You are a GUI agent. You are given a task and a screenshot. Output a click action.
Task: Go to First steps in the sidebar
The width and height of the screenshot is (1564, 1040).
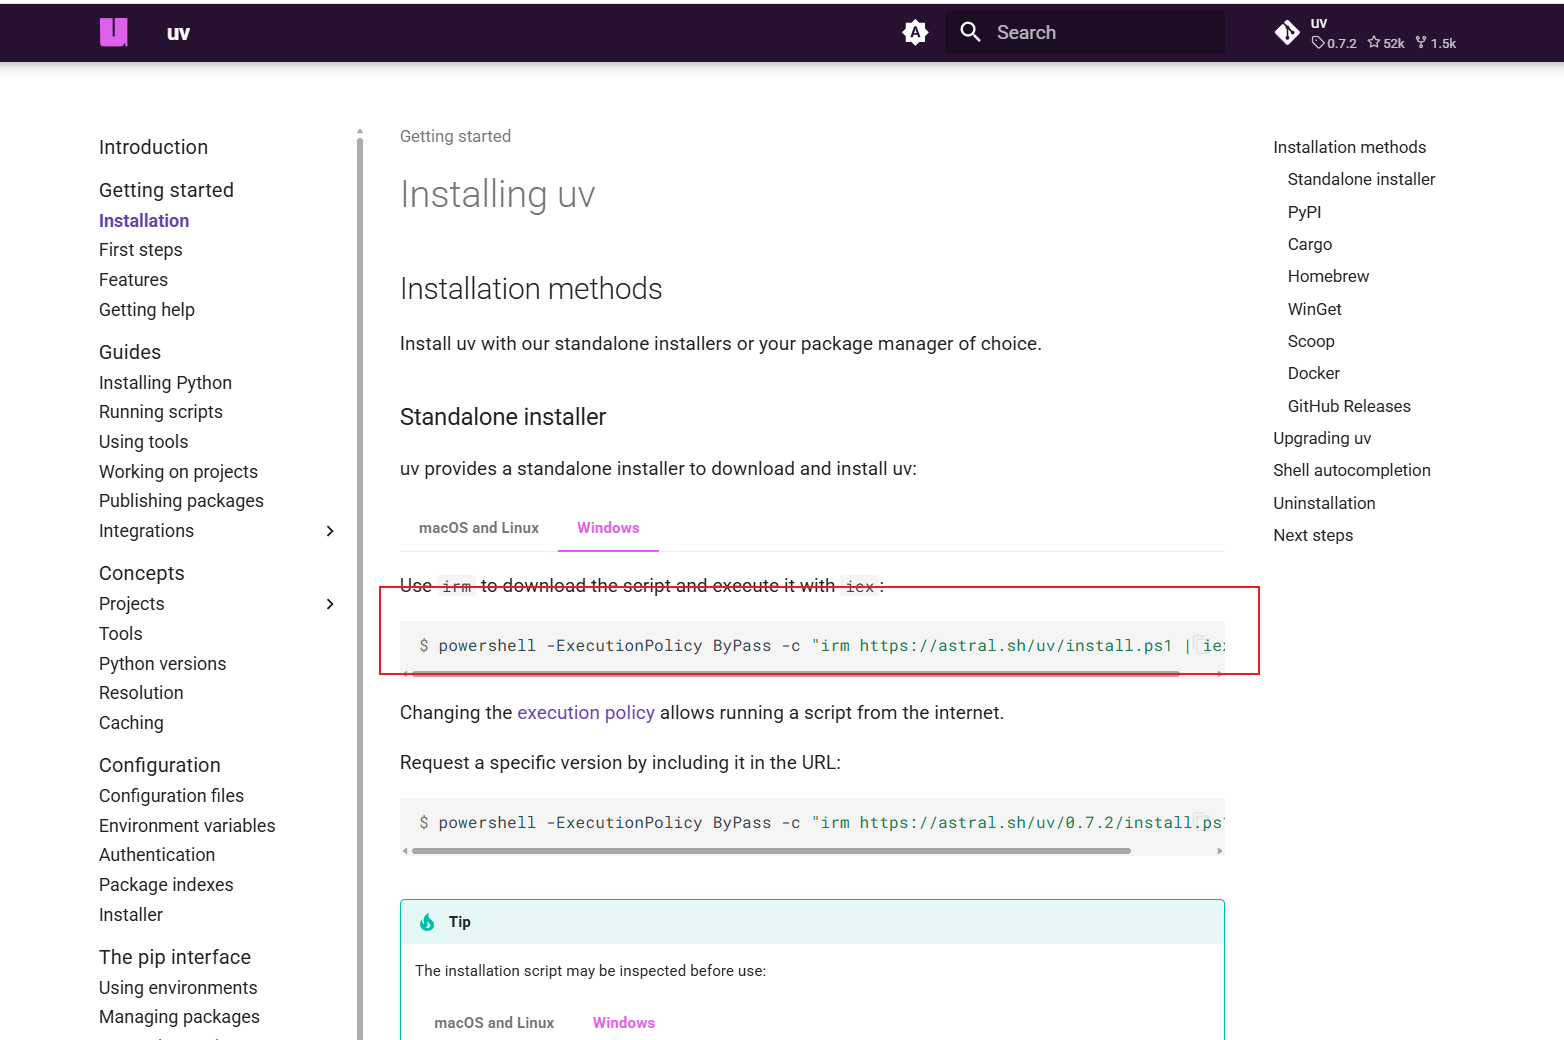click(x=141, y=250)
